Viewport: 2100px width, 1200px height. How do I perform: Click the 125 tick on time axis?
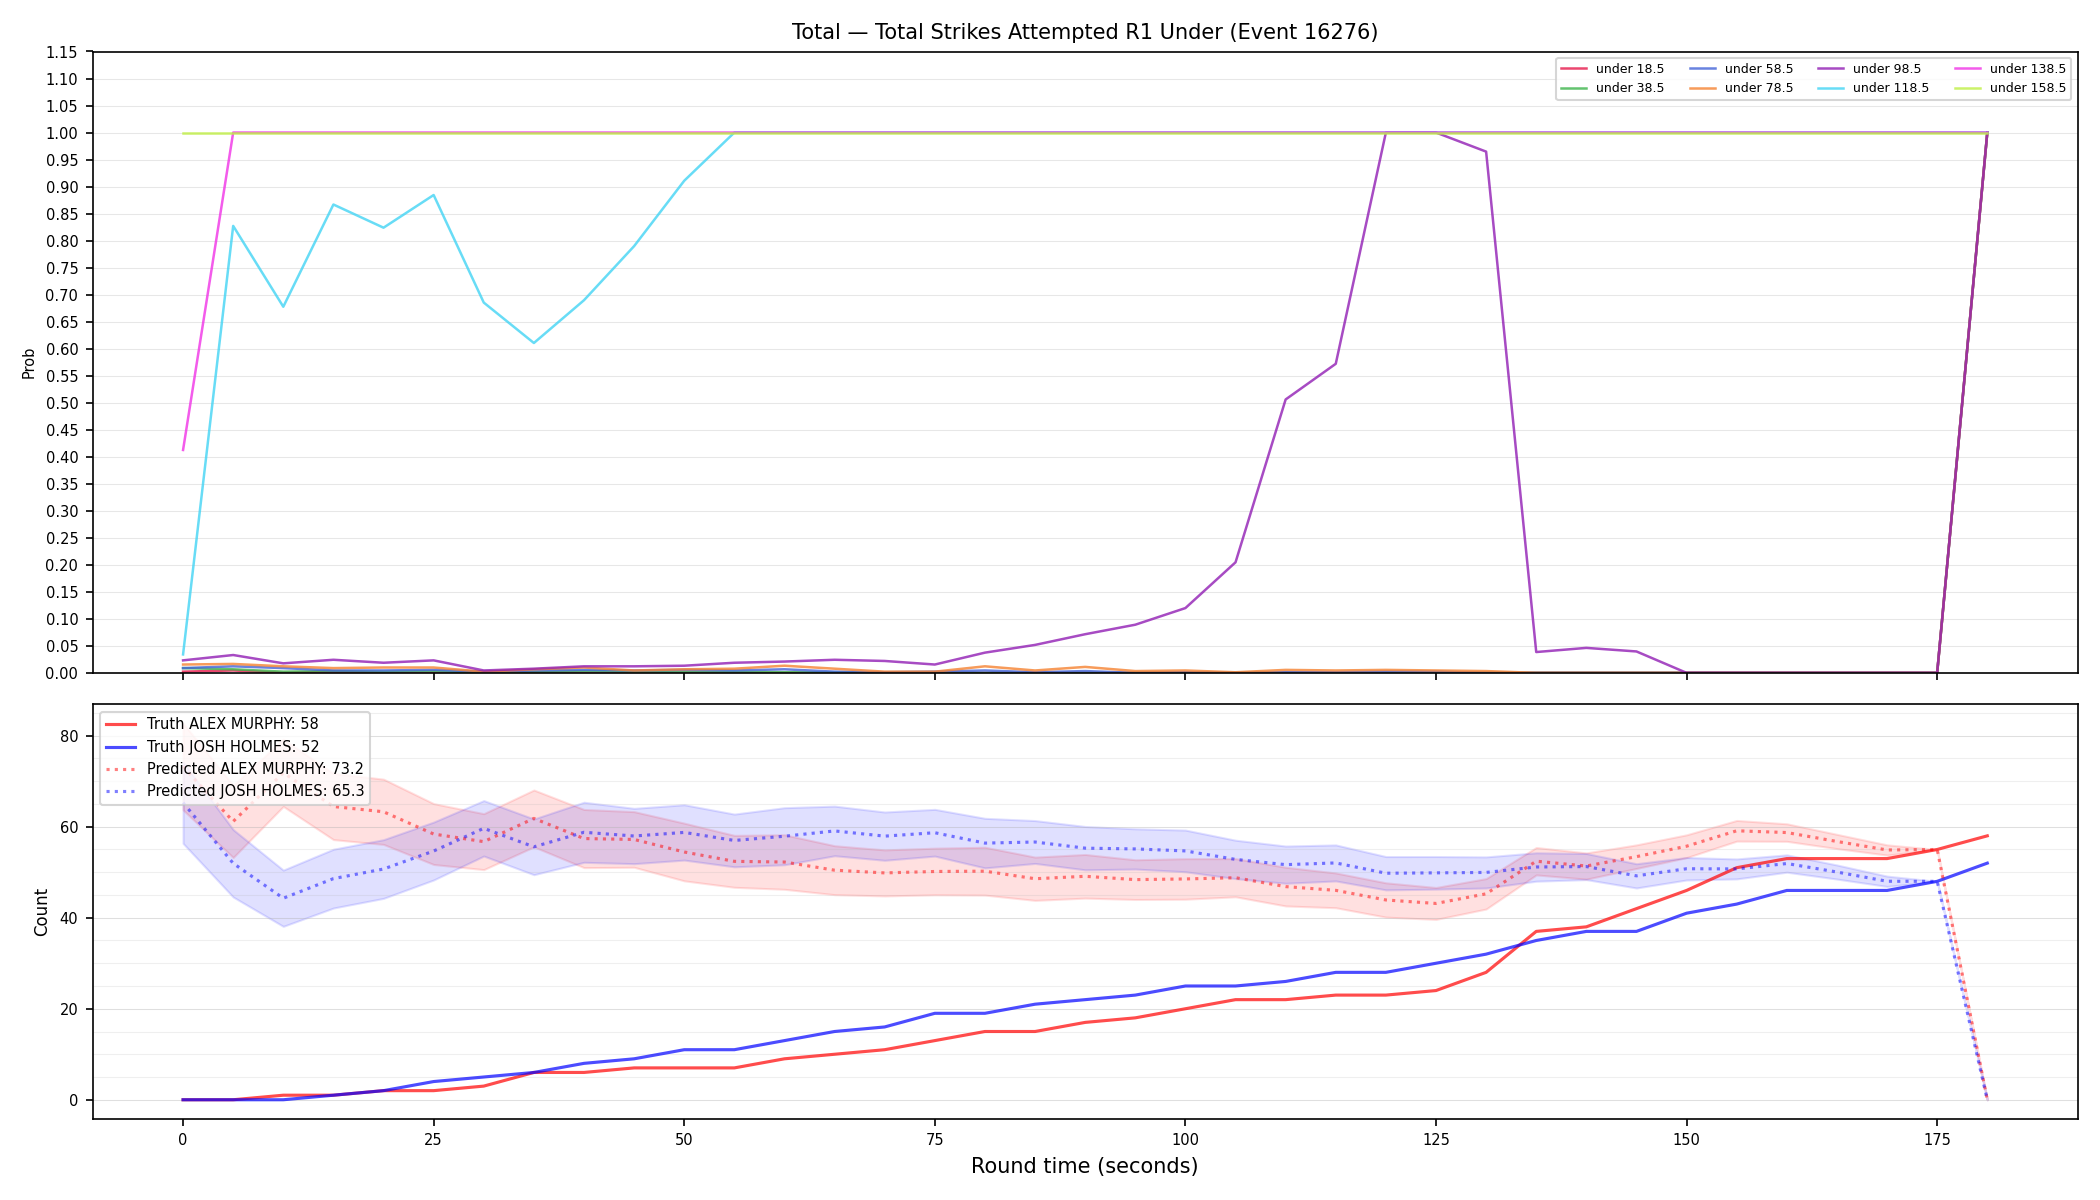point(1436,1138)
